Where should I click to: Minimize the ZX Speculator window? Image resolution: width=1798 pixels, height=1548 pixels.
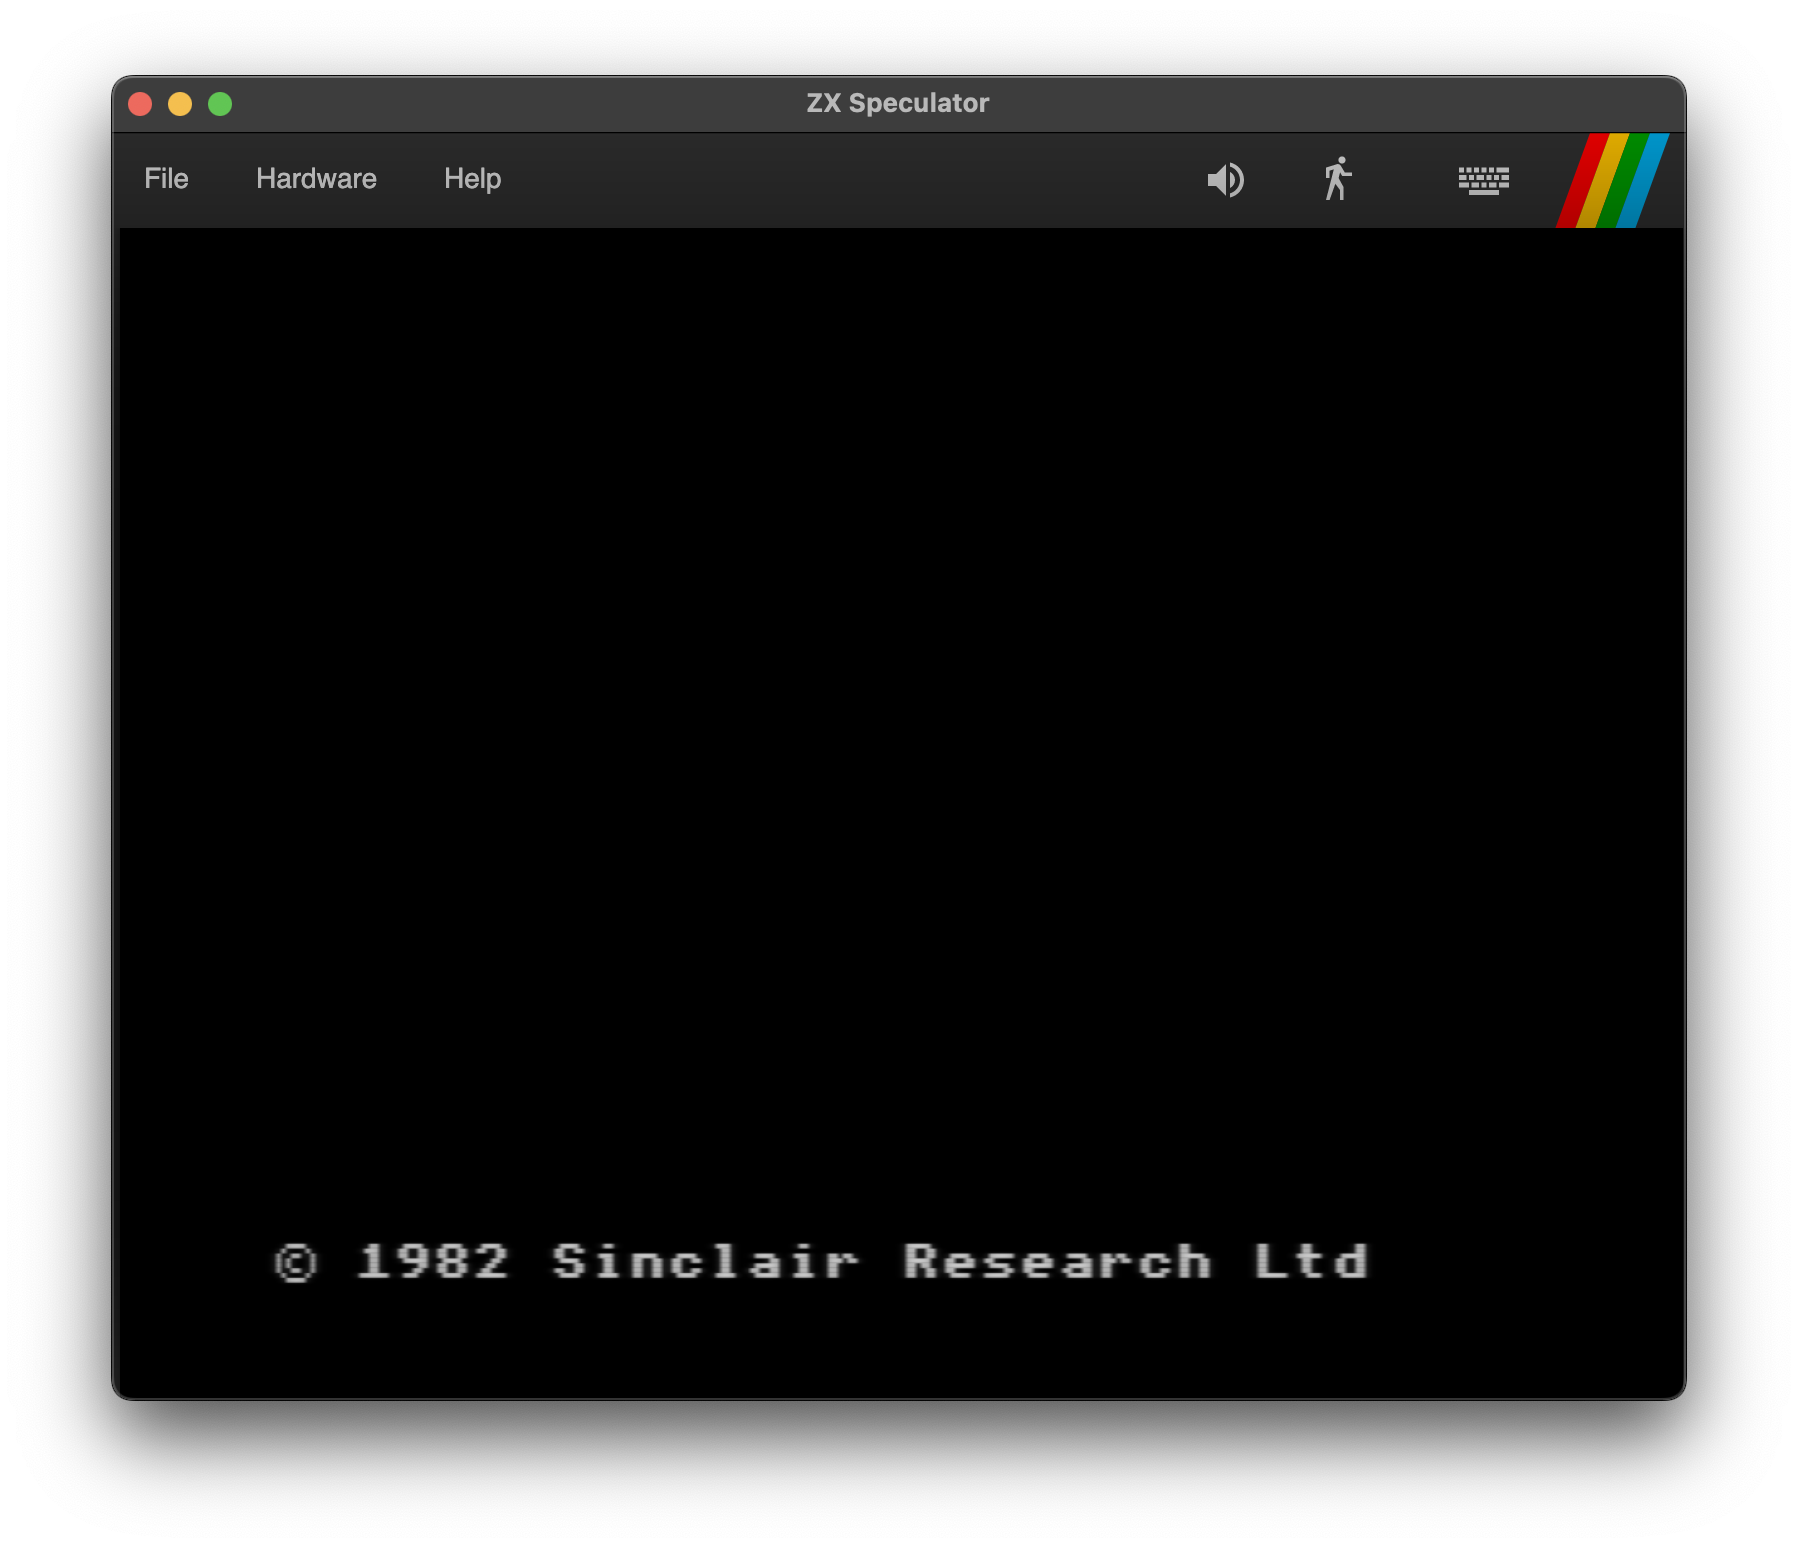coord(180,104)
